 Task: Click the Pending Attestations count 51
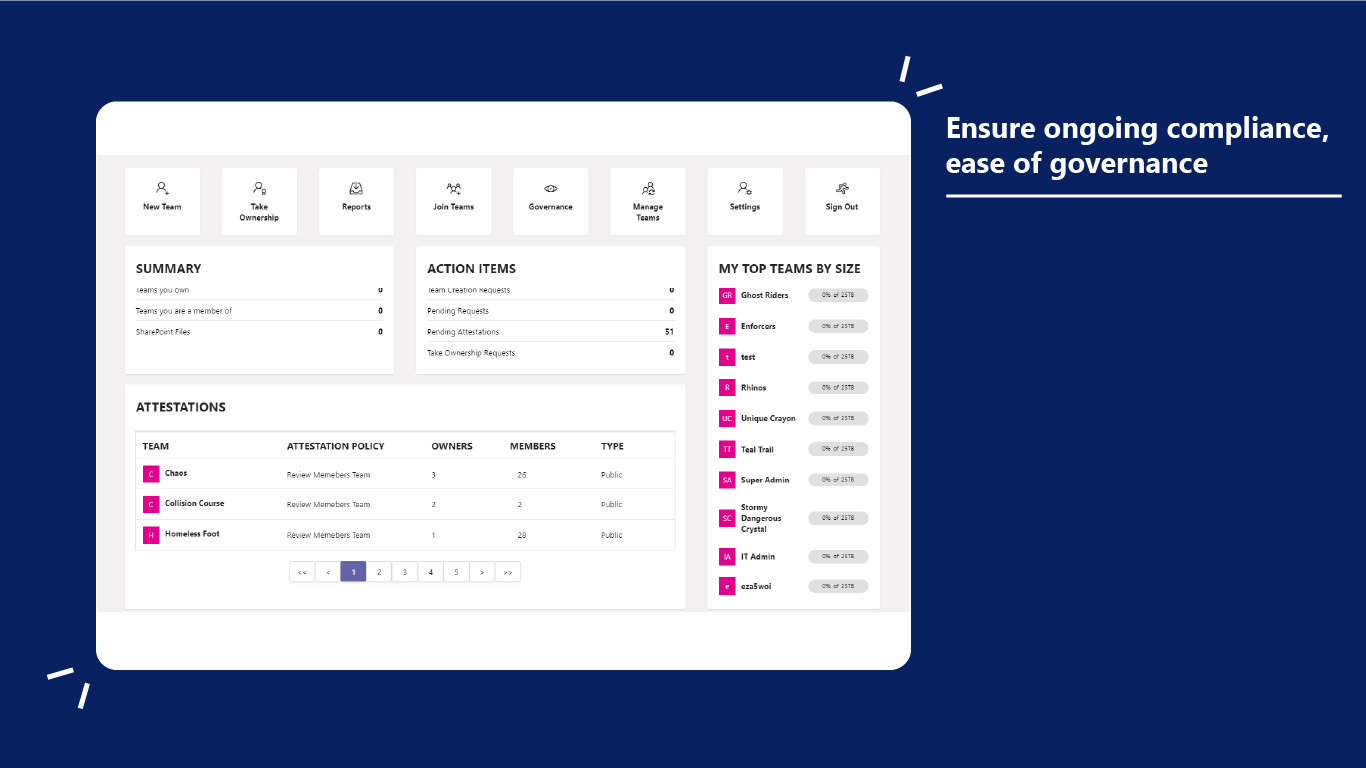pos(669,332)
